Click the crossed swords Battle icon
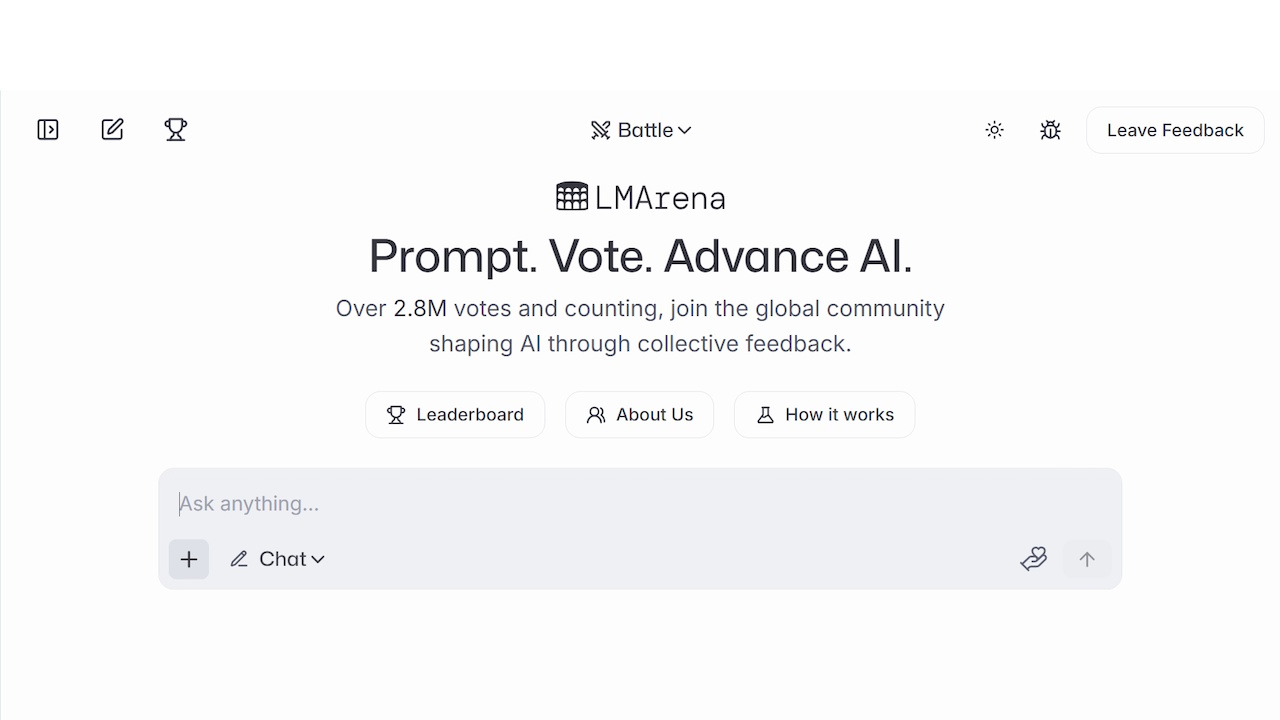 (x=600, y=129)
